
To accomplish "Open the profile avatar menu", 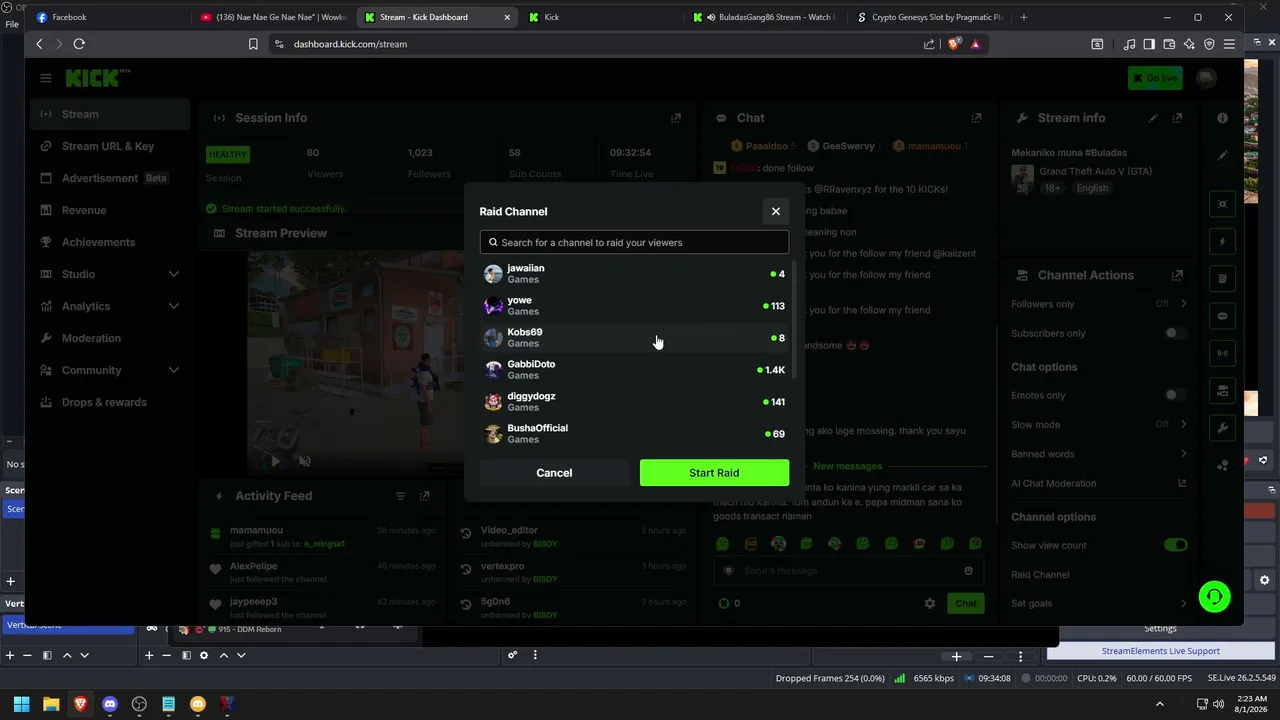I will pos(1207,78).
